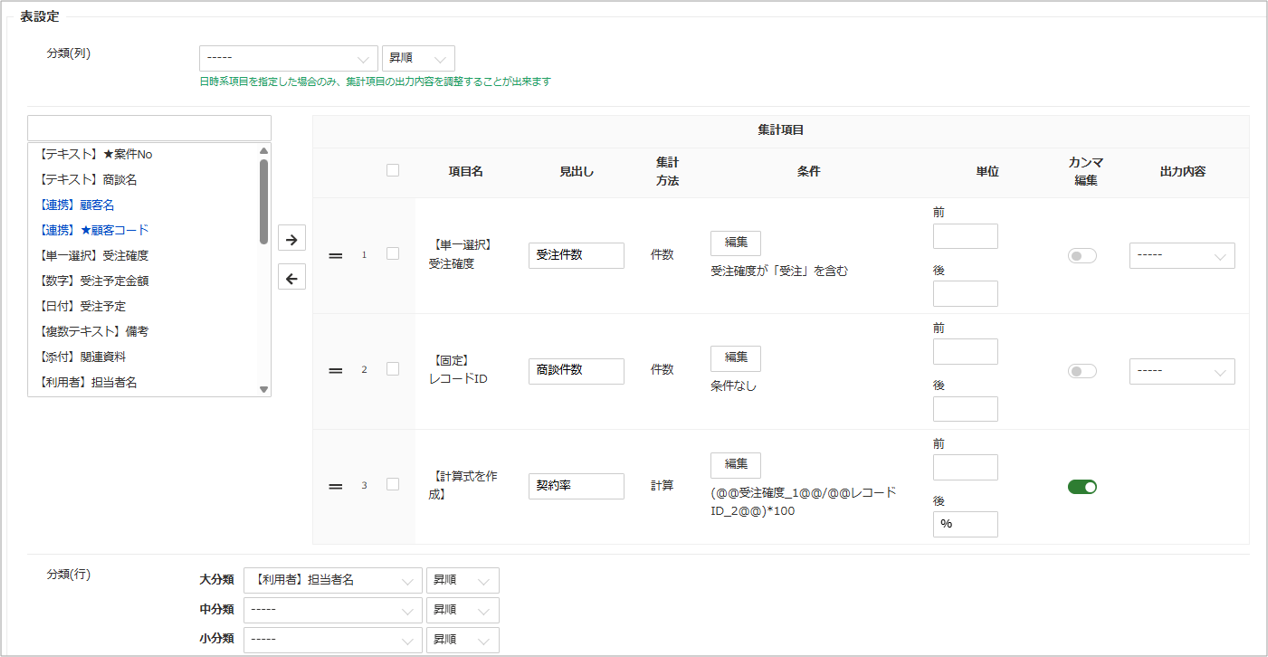Open the 大分類 担当者名 dropdown
This screenshot has height=657, width=1268.
[333, 580]
